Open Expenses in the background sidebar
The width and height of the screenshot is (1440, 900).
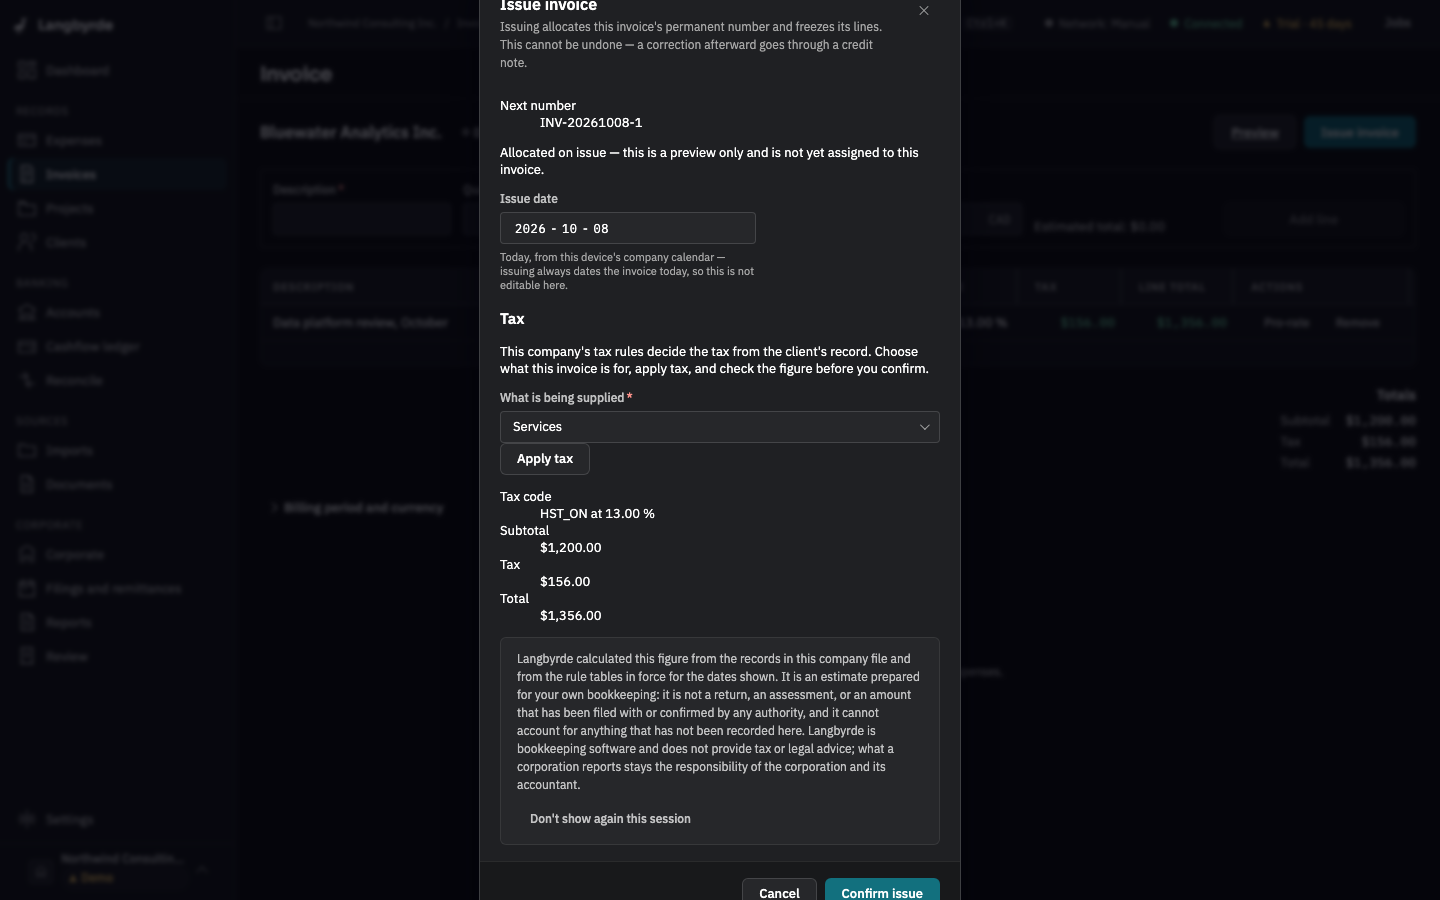coord(116,141)
